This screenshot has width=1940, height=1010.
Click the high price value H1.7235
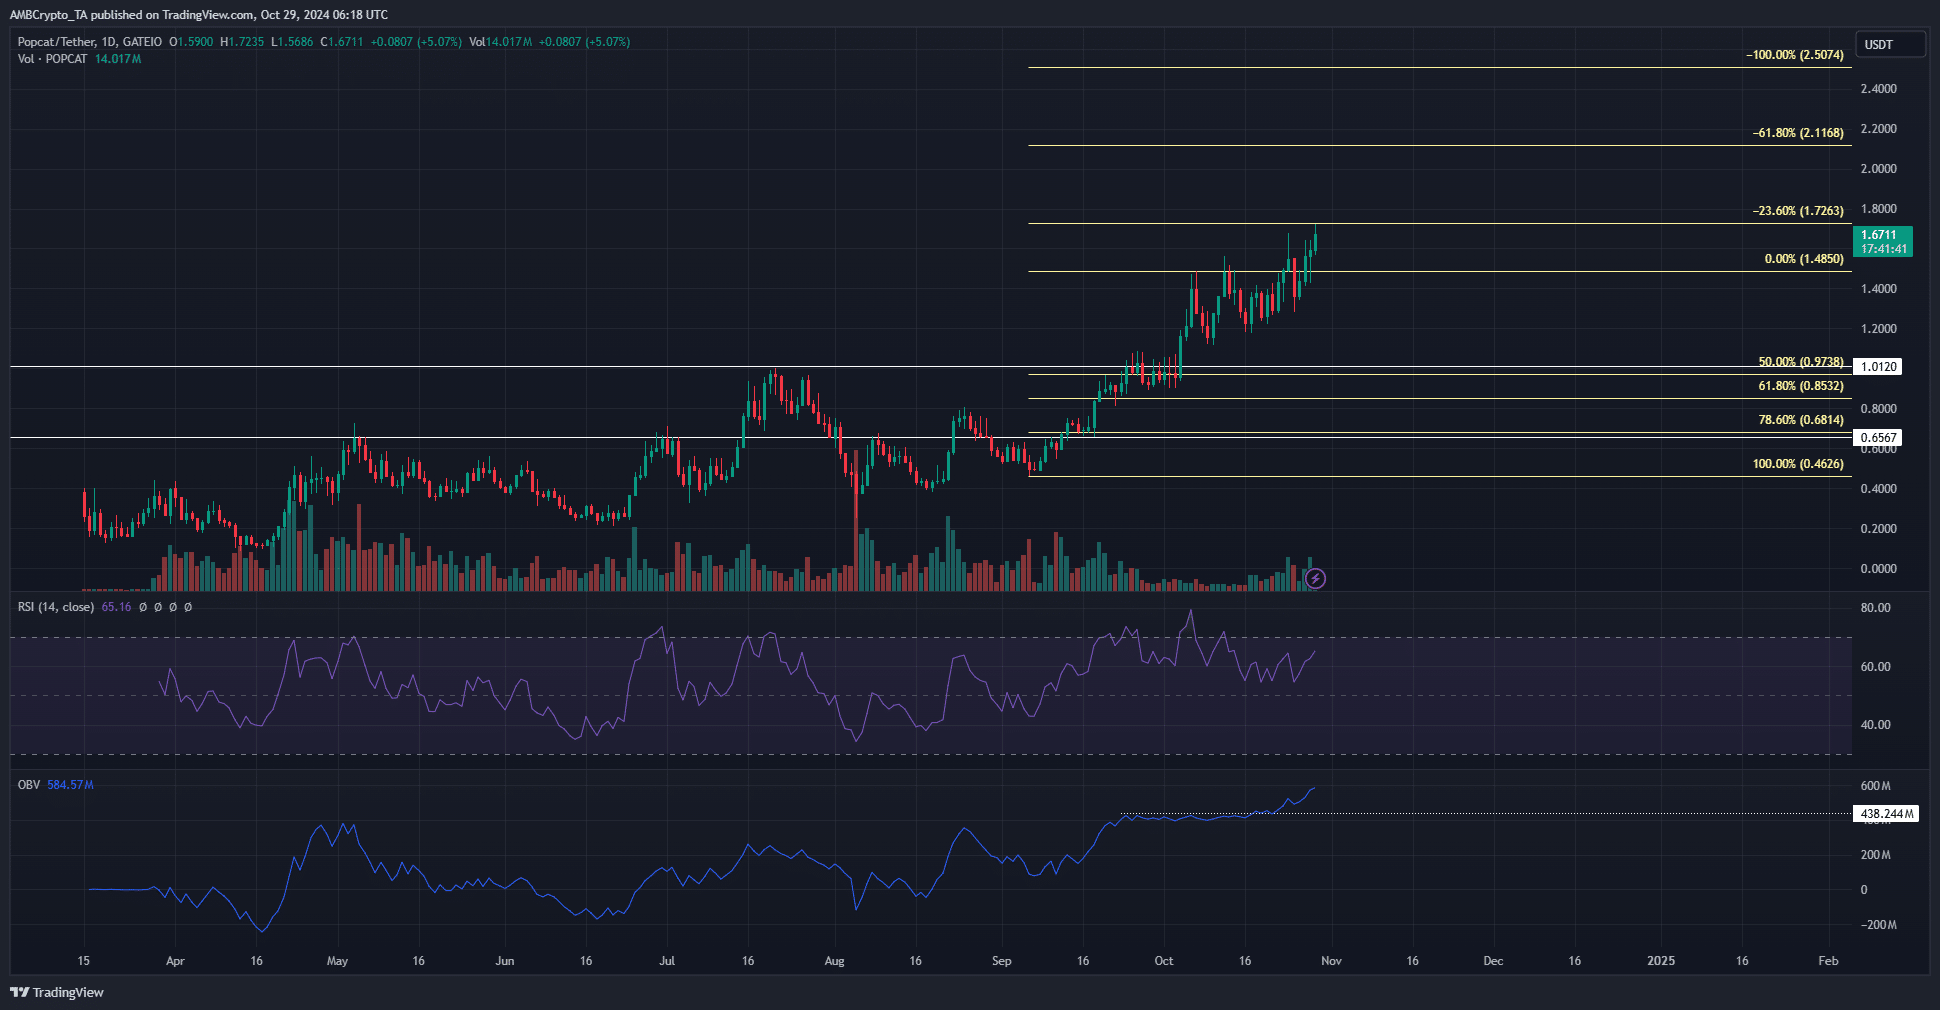(242, 42)
